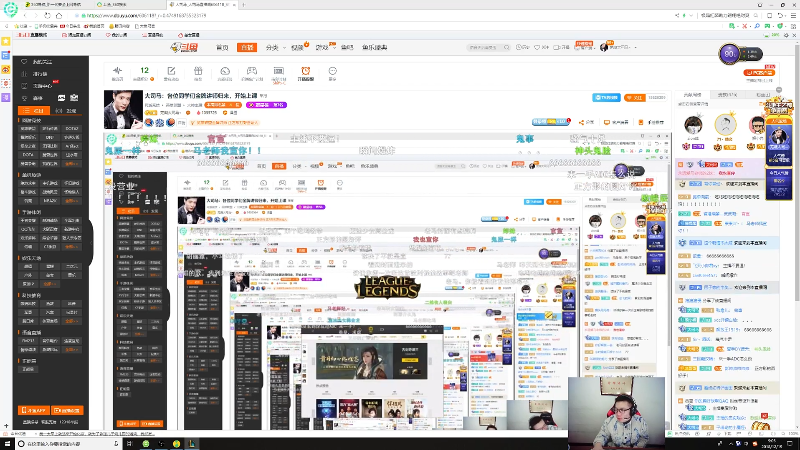Click the heart follow icon in site header

(x=537, y=47)
